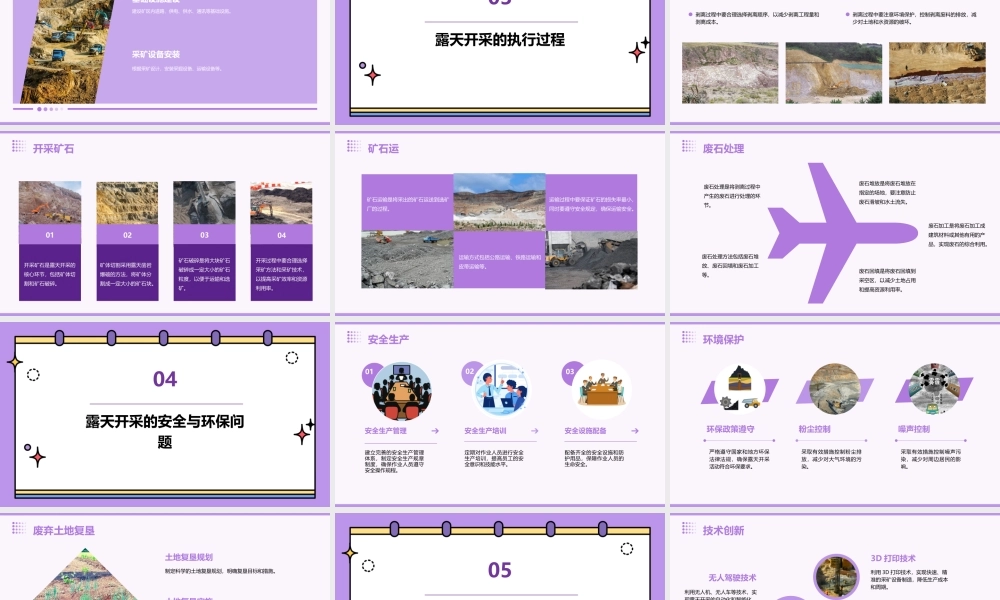Click the dotted grid icon beside 废石处理

[688, 147]
